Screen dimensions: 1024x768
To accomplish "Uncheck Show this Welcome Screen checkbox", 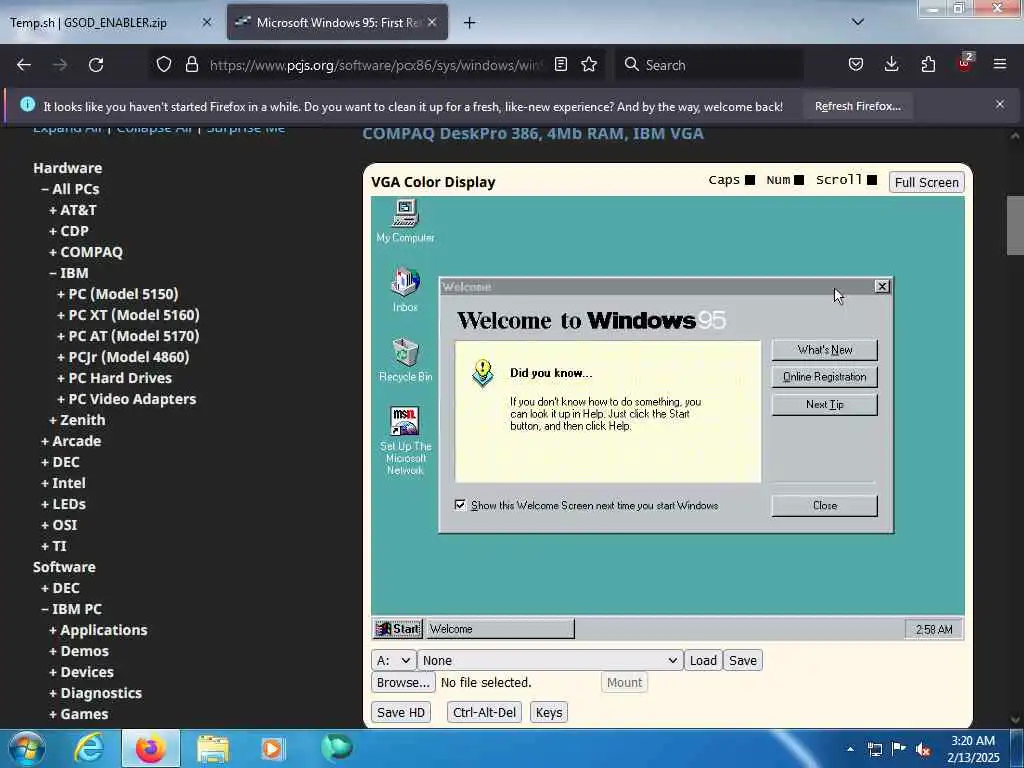I will 460,505.
